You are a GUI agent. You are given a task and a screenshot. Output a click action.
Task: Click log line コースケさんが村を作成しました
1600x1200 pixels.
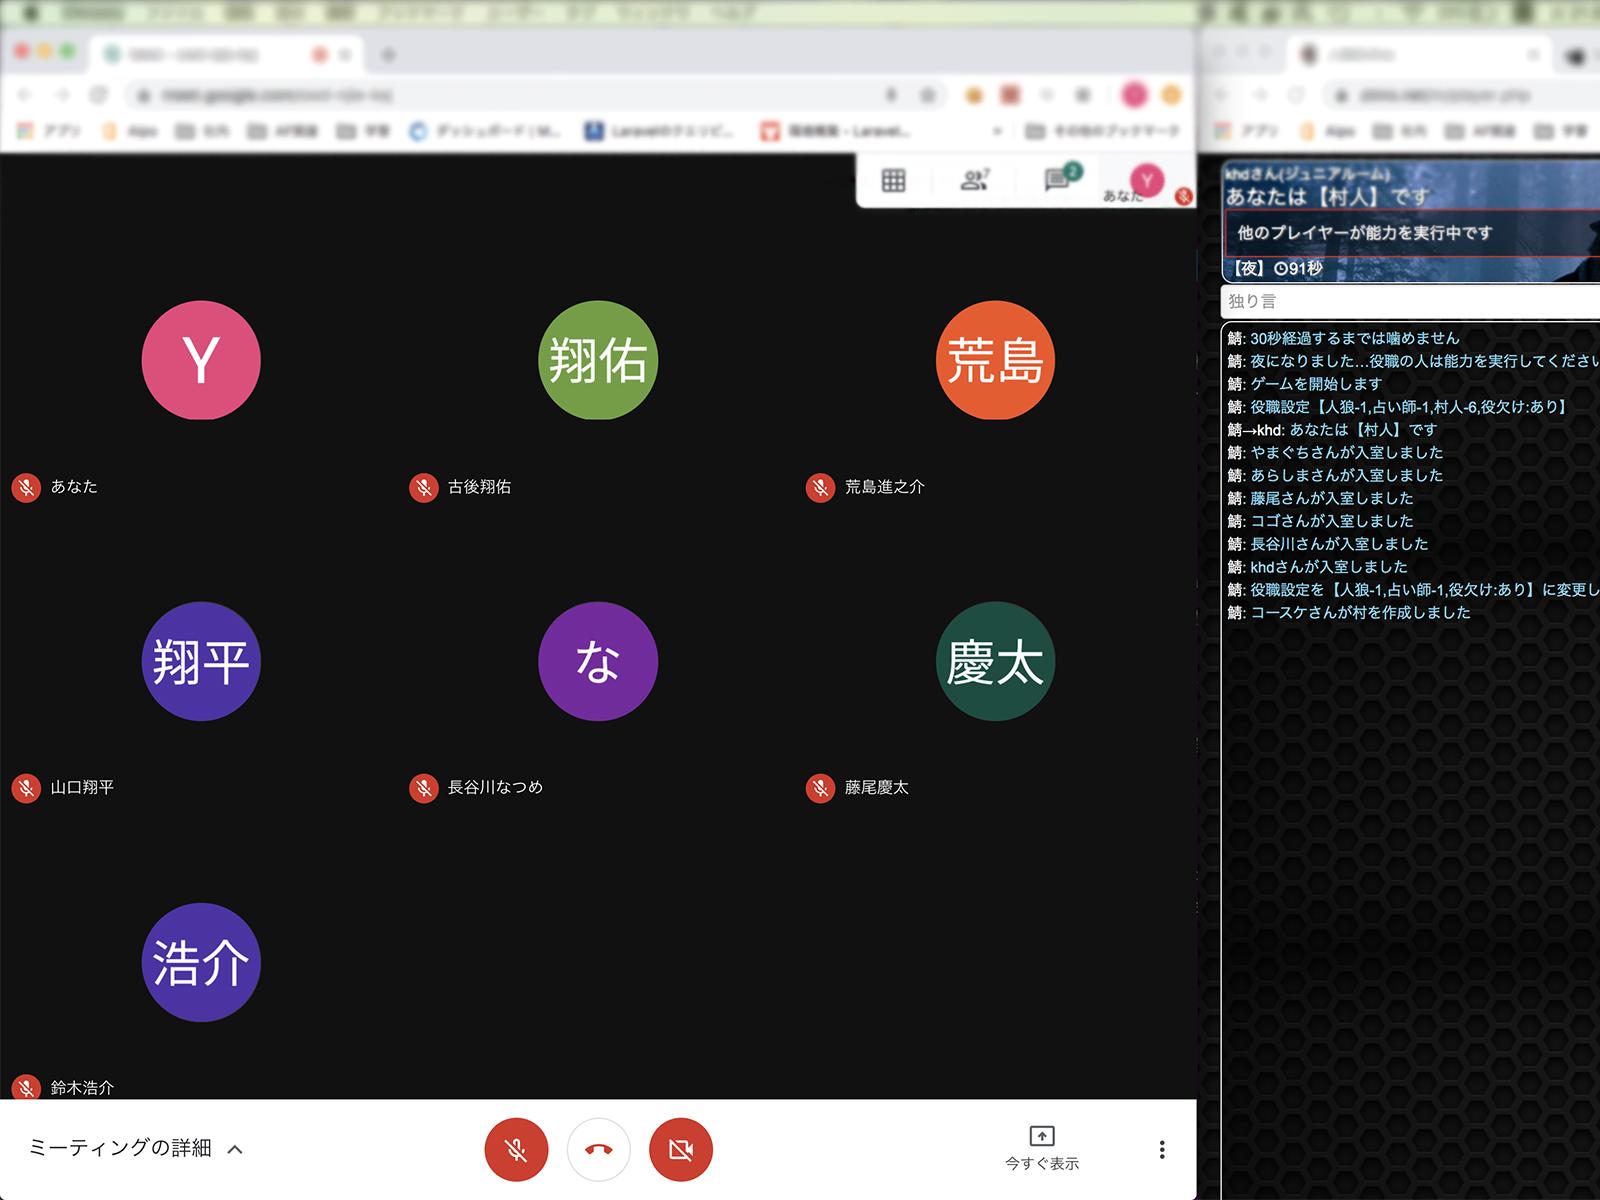click(x=1349, y=613)
